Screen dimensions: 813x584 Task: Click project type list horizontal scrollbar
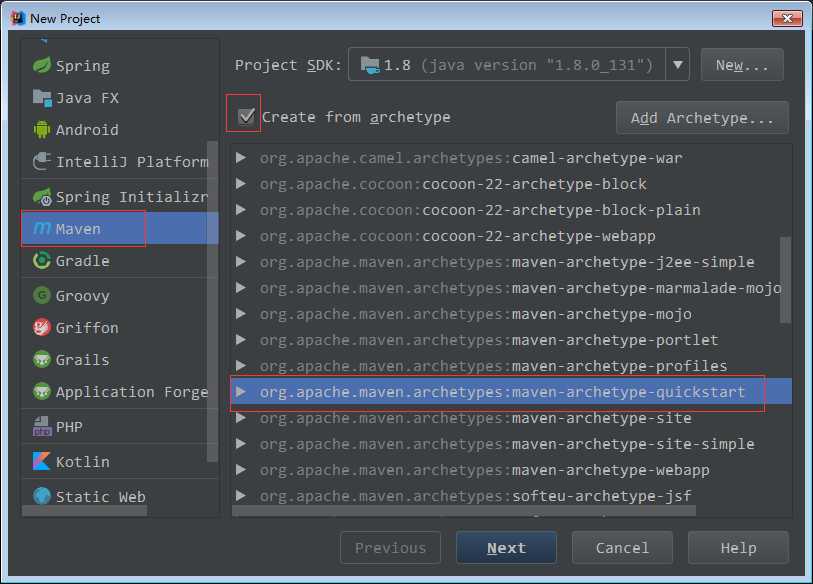click(85, 511)
